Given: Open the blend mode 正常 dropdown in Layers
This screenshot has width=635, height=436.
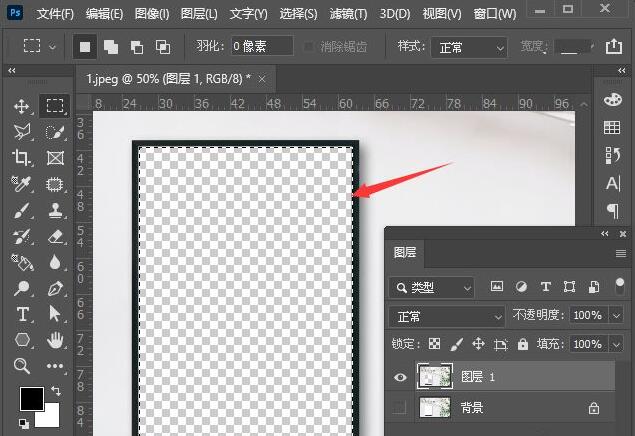Looking at the screenshot, I should [447, 316].
